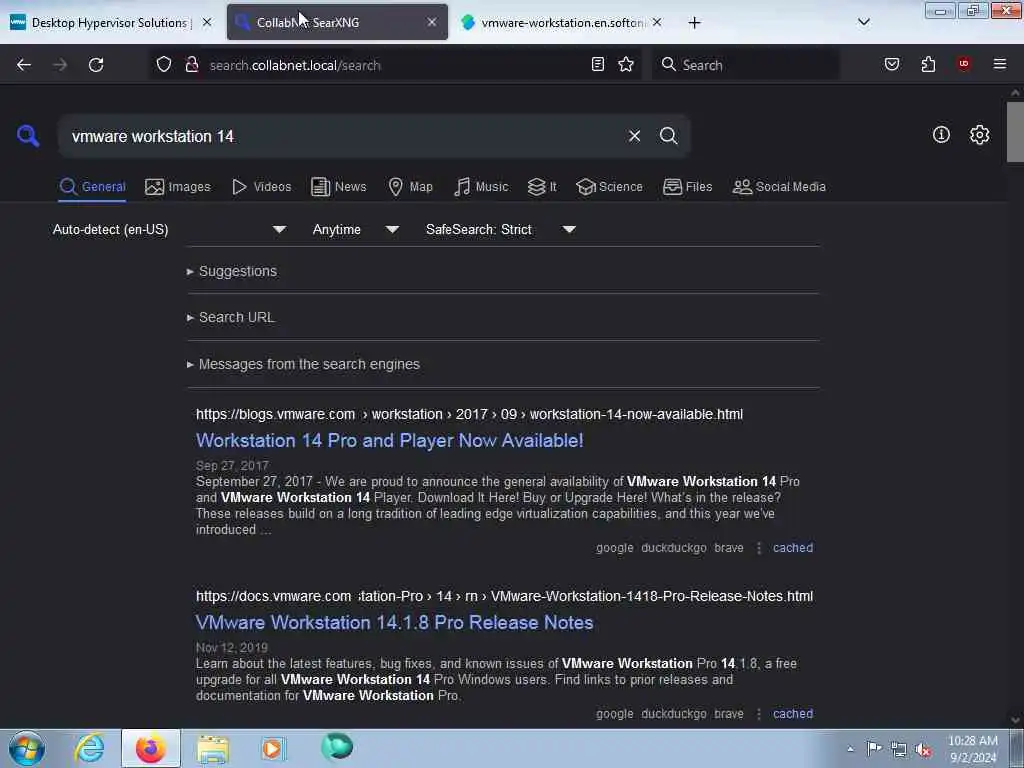Close the Desktop Hypervisor Solutions tab
This screenshot has height=768, width=1024.
207,22
